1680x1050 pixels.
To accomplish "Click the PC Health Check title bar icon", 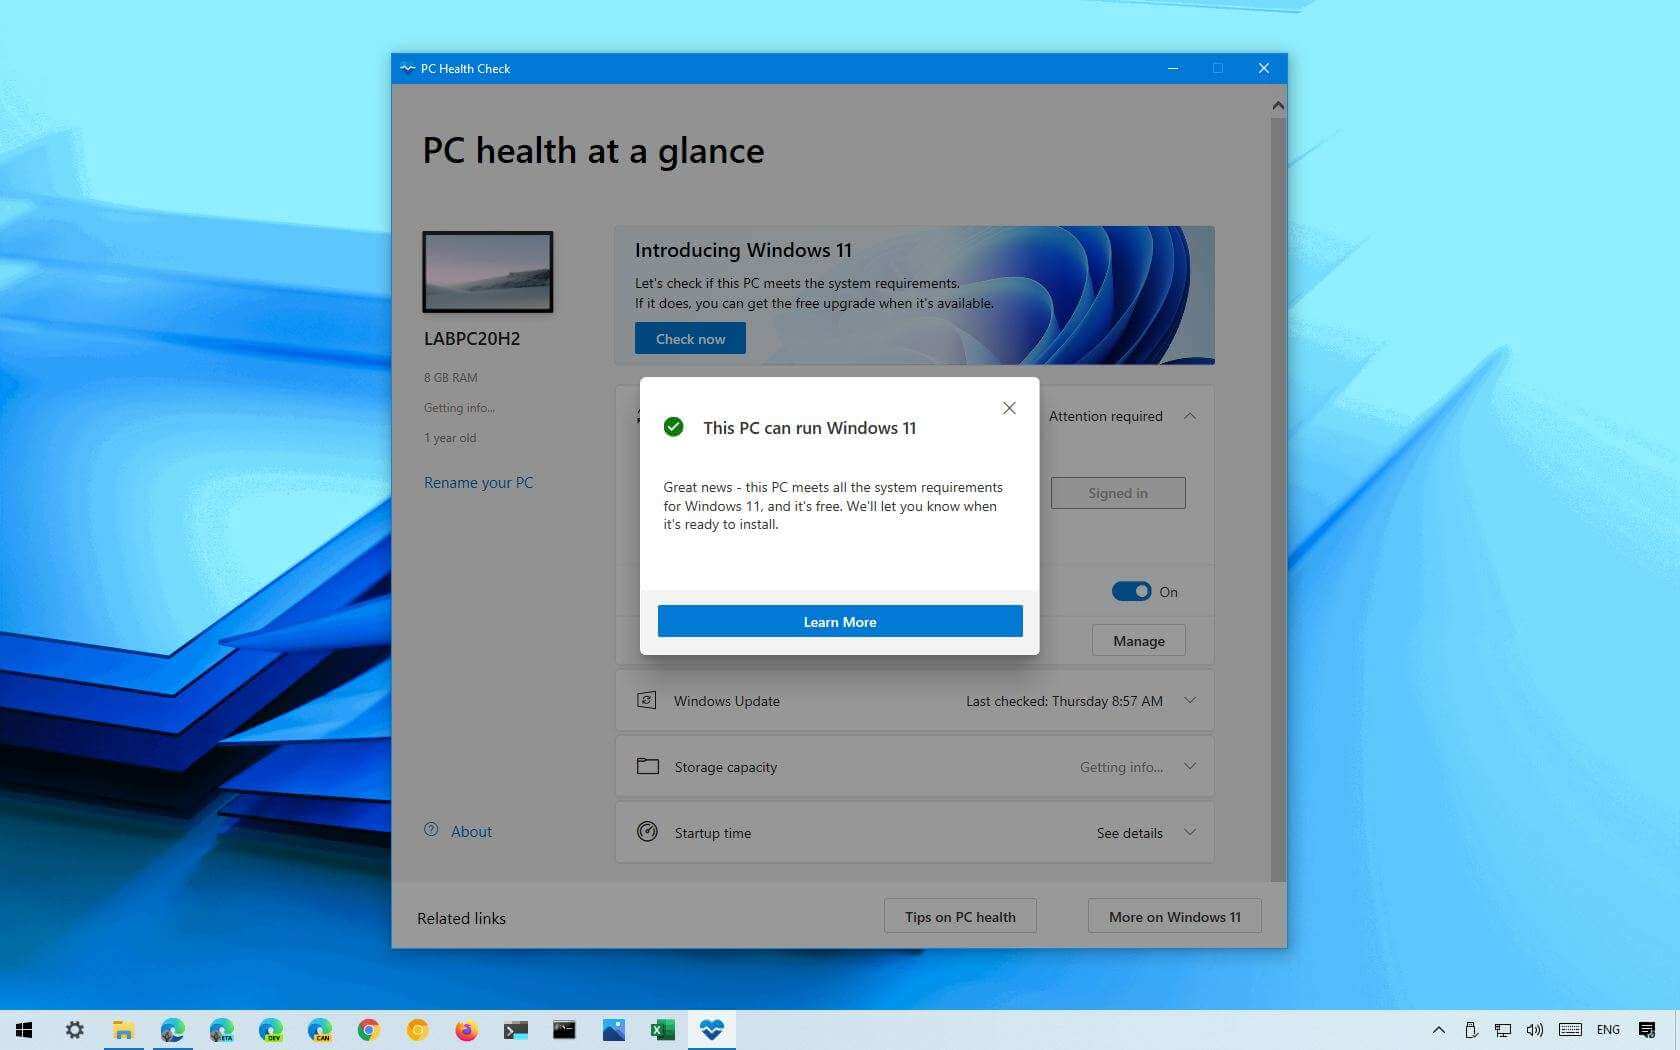I will tap(407, 68).
